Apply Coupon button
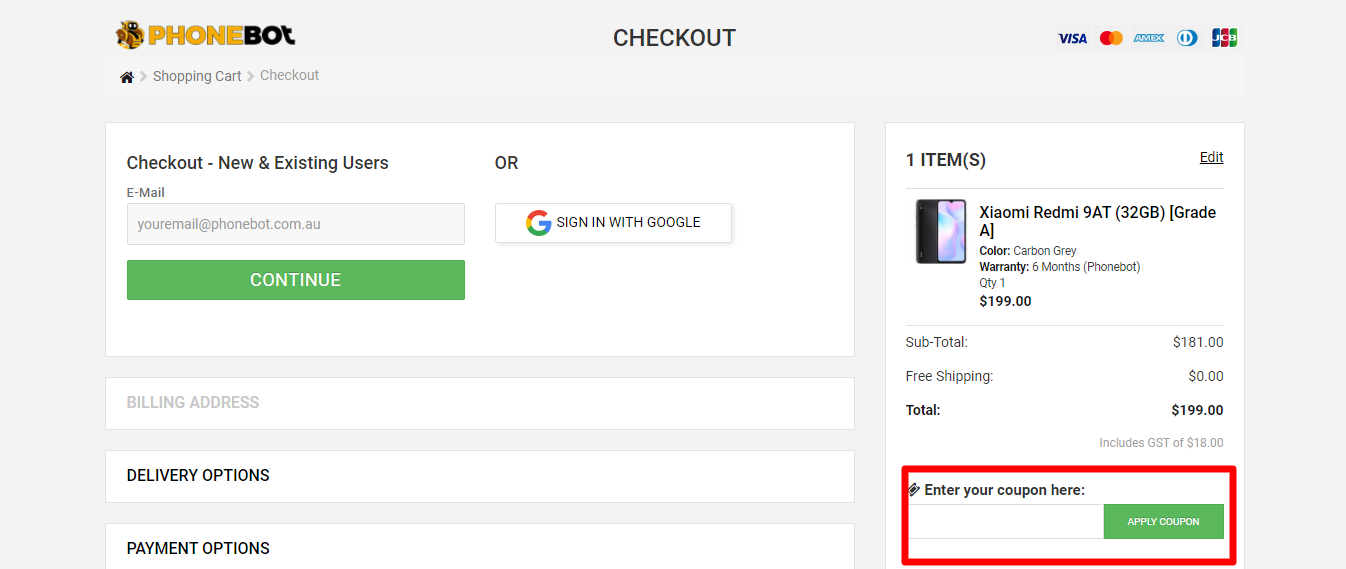 click(1164, 521)
